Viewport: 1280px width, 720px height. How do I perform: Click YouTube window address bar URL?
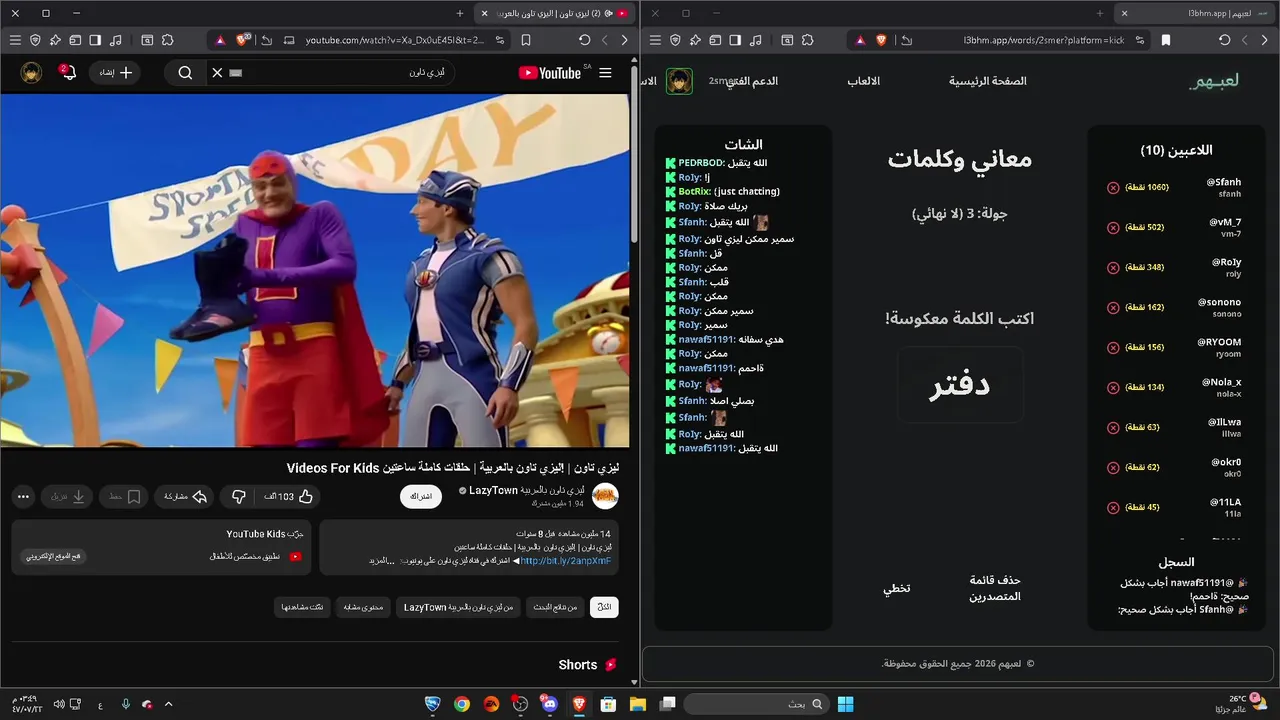[394, 40]
